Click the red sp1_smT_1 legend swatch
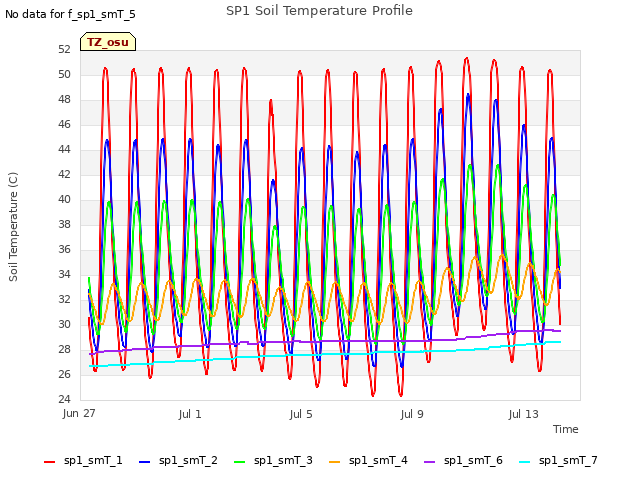The height and width of the screenshot is (480, 640). tap(49, 462)
